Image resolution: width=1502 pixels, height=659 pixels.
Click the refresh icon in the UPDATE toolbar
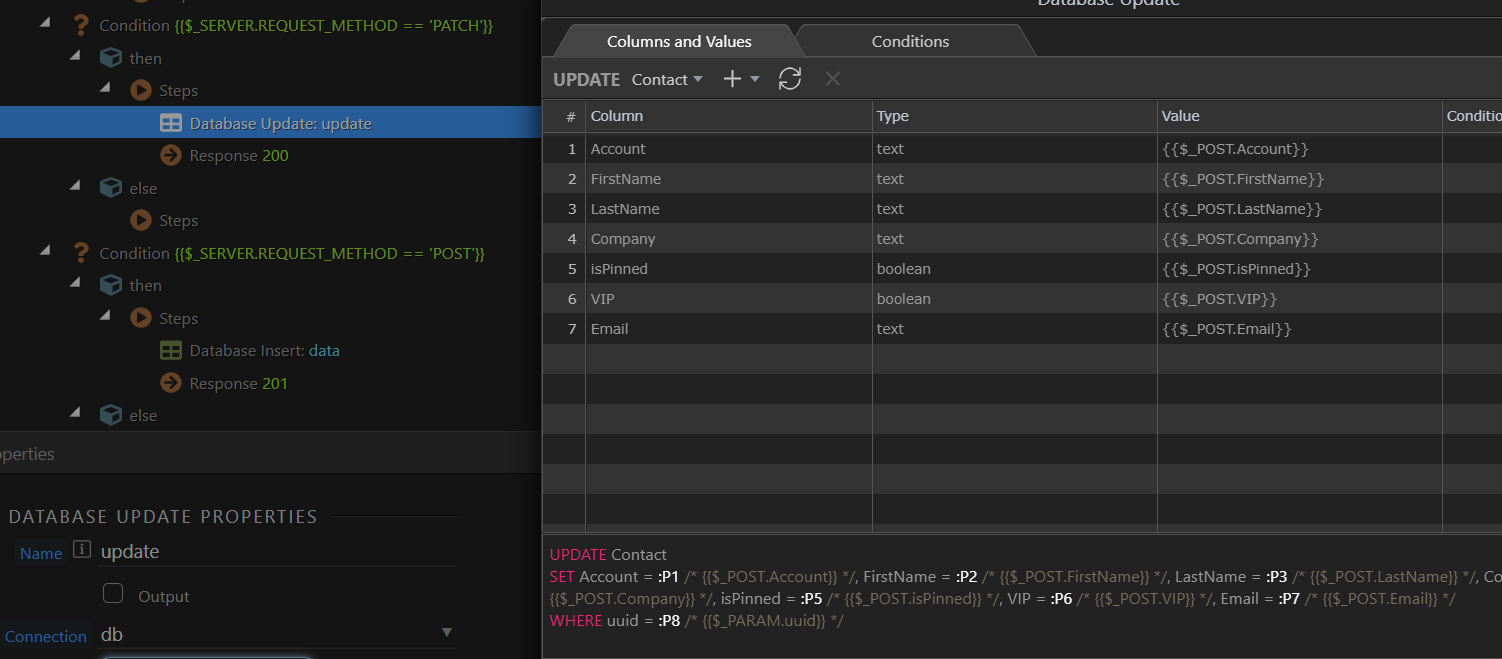click(790, 79)
